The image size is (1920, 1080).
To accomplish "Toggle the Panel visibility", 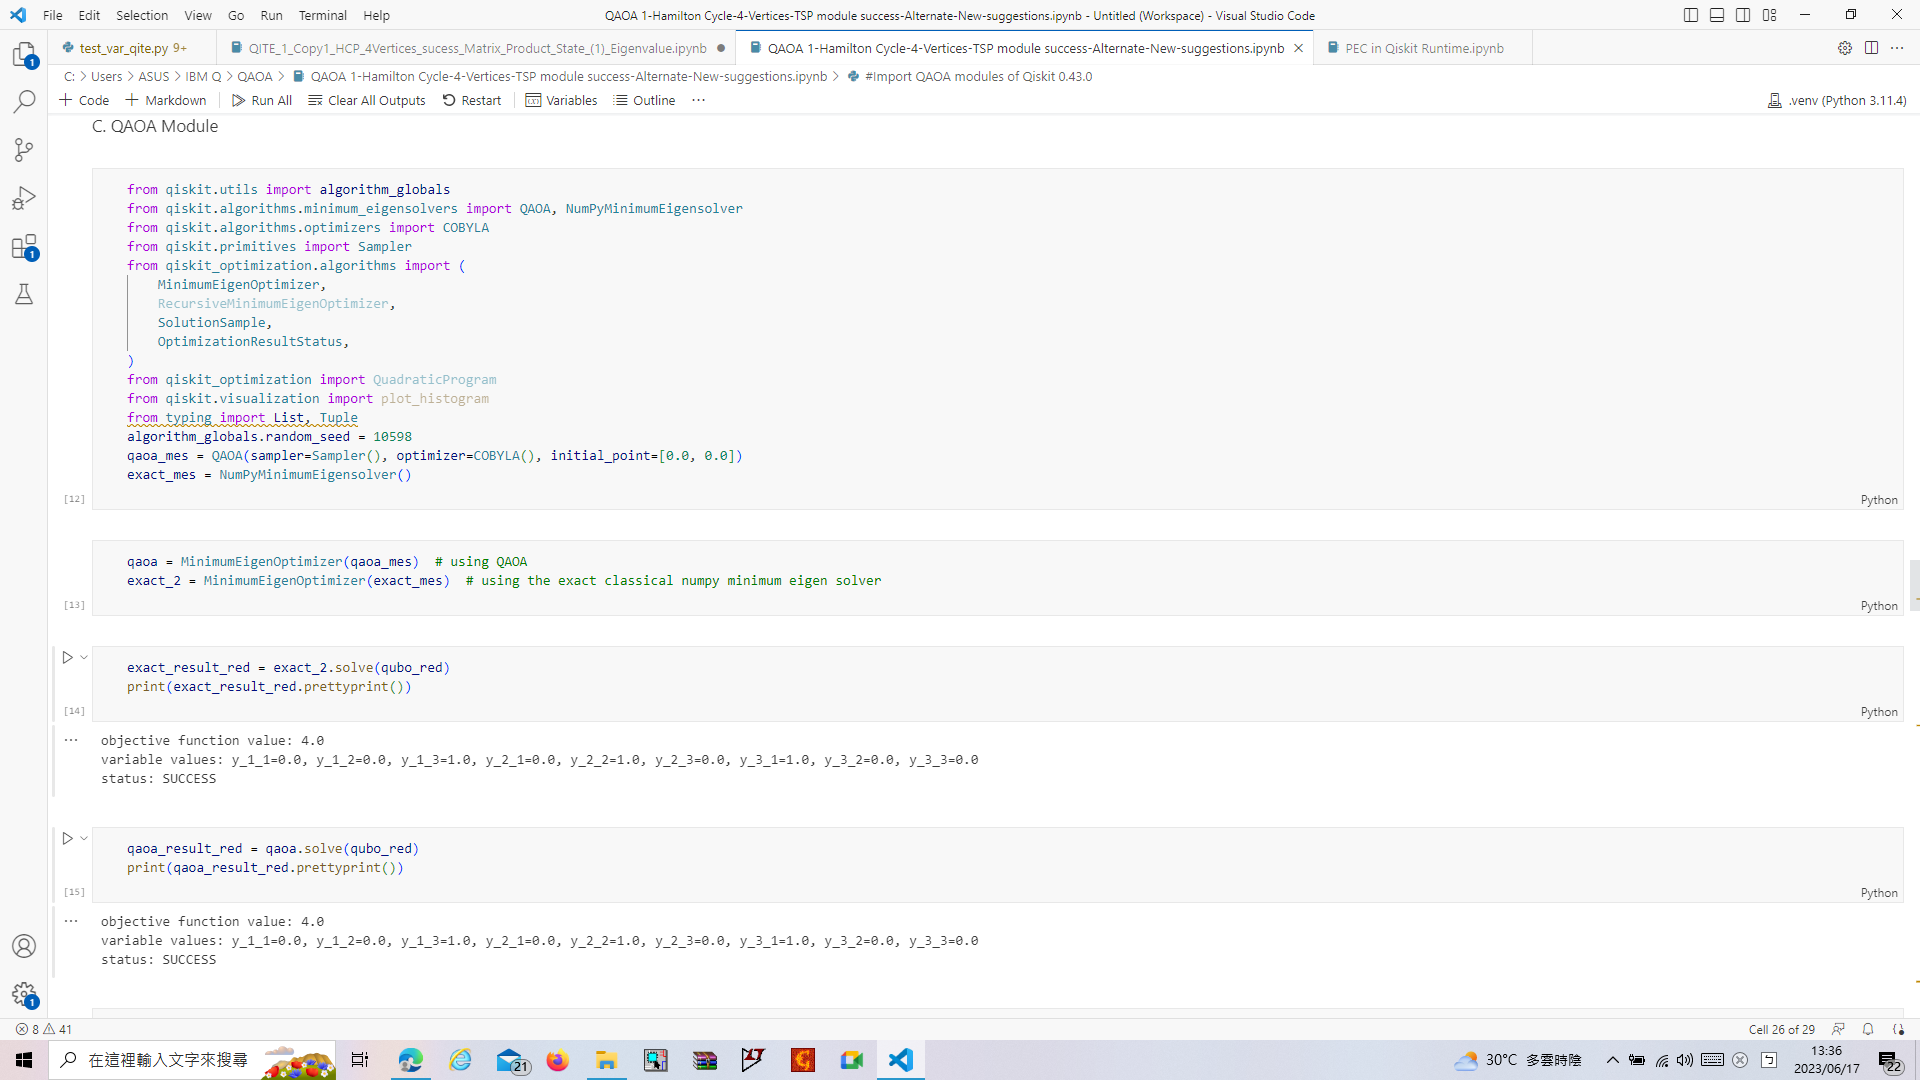I will pyautogui.click(x=1717, y=15).
